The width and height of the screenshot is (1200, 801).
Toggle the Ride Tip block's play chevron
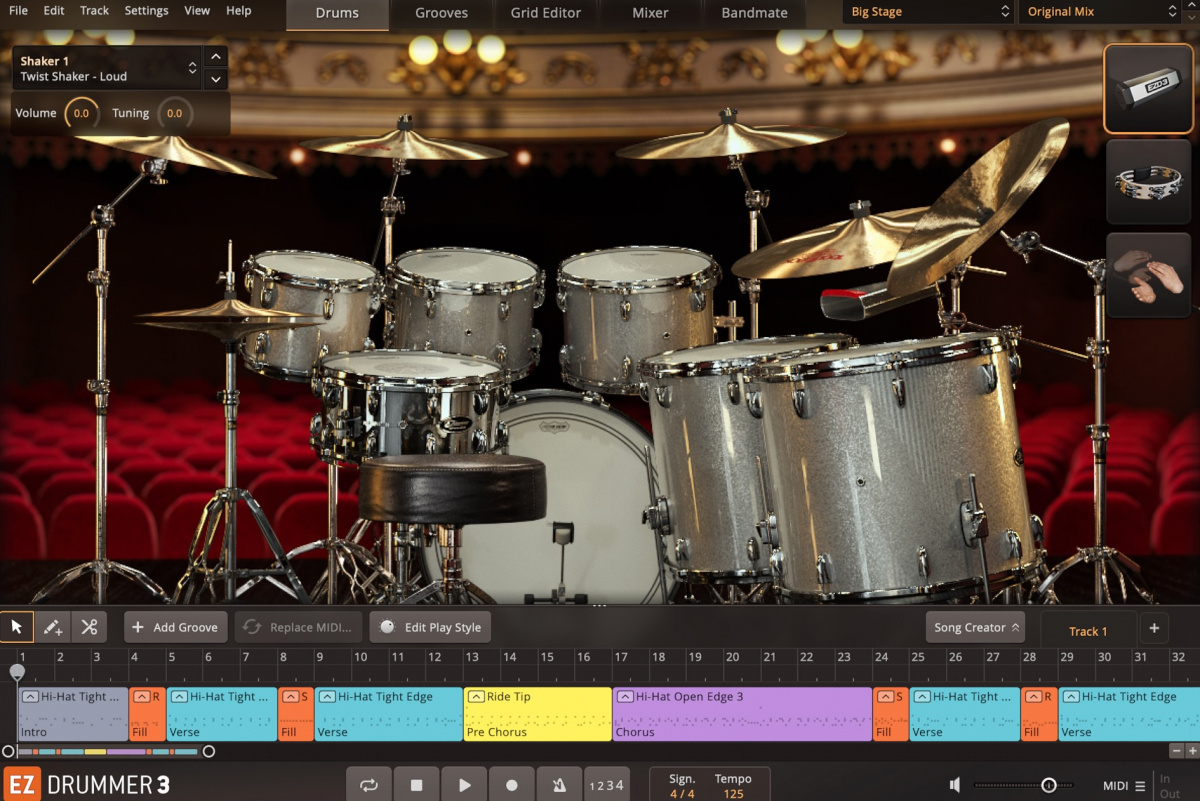point(477,696)
